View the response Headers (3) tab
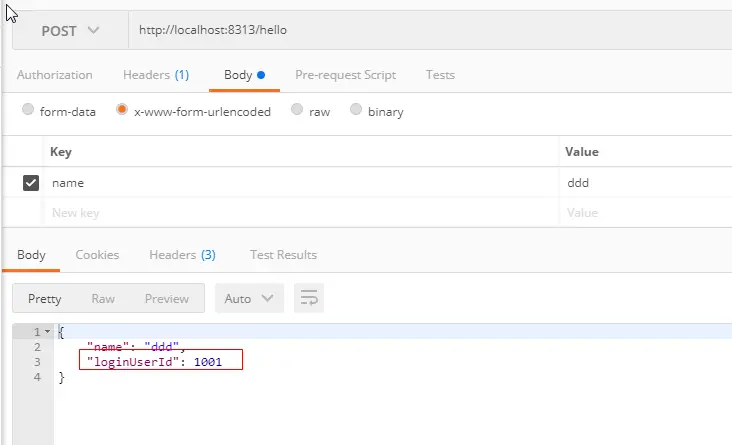Viewport: 732px width, 445px height. pos(182,254)
